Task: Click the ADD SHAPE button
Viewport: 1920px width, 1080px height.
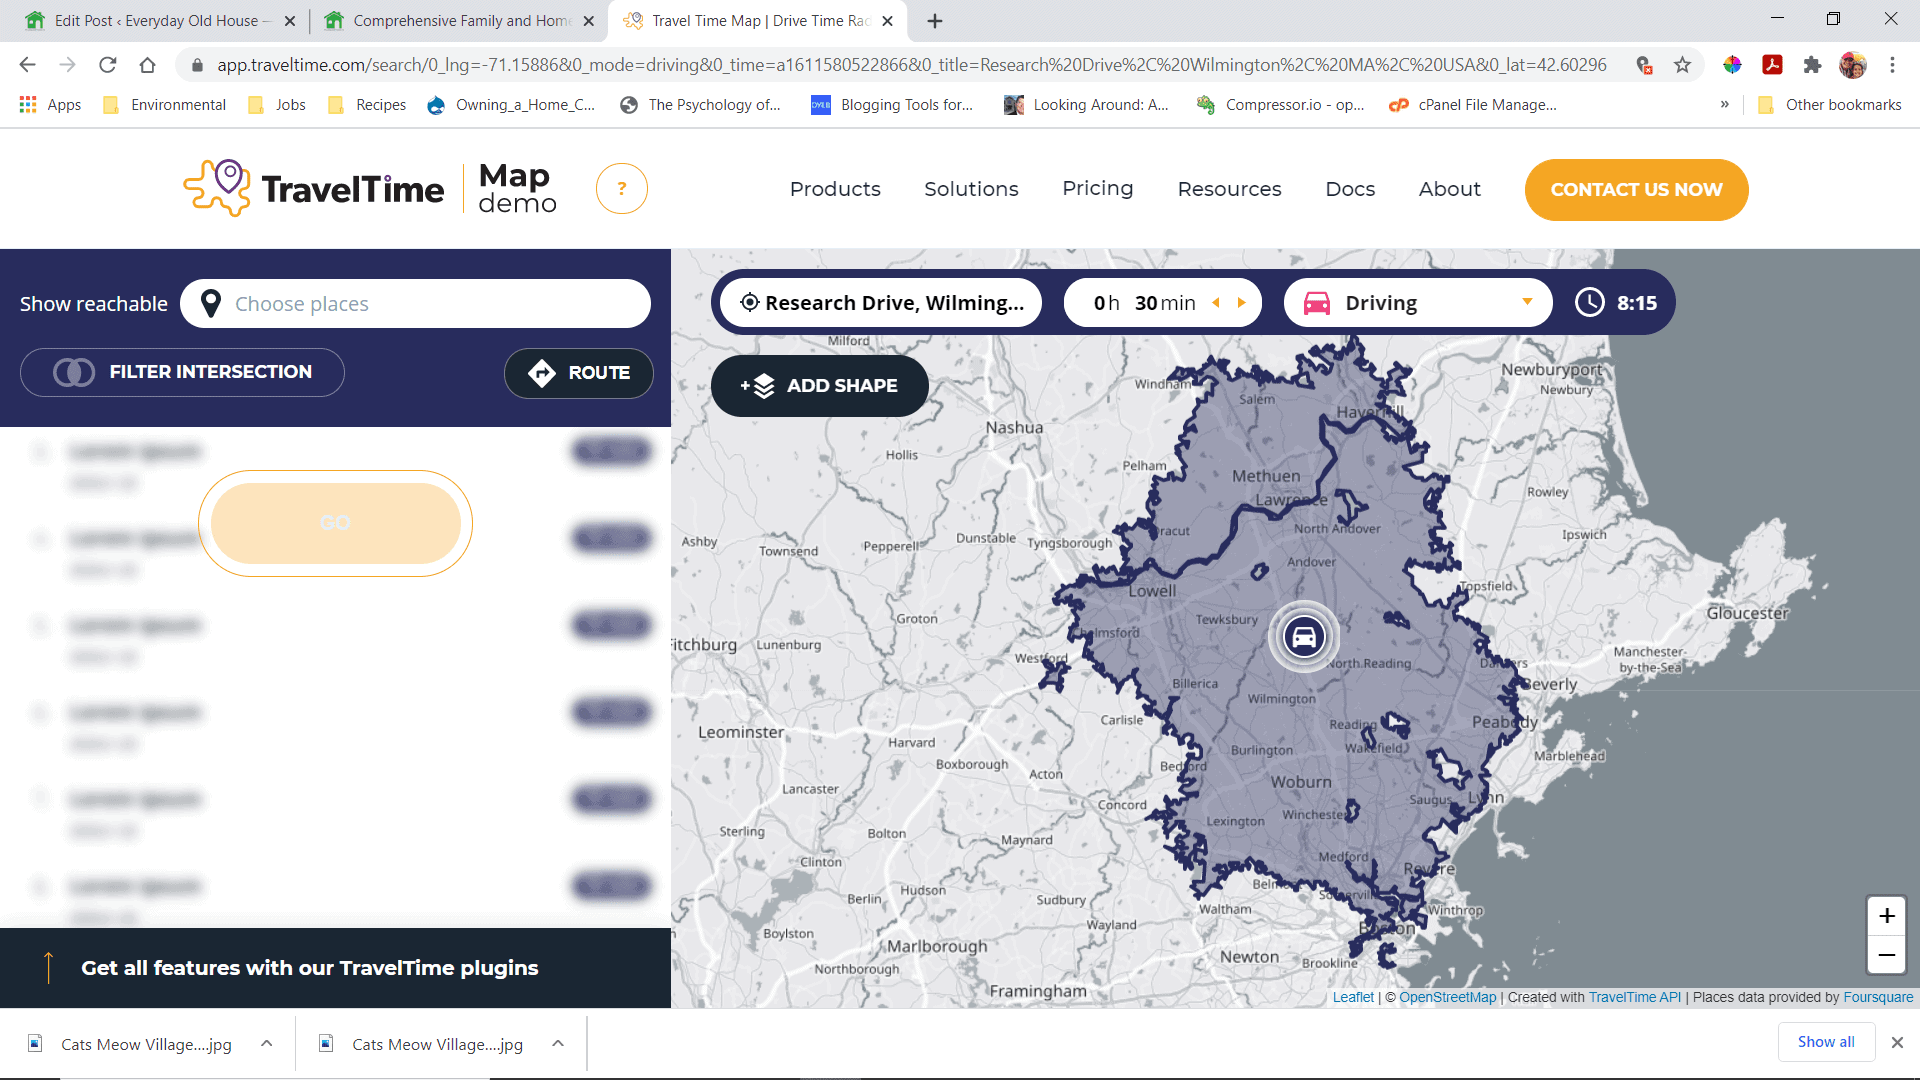Action: (818, 385)
